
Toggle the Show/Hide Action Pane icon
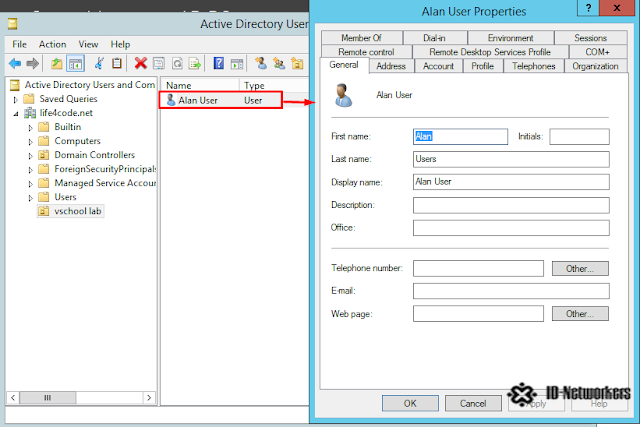point(237,63)
